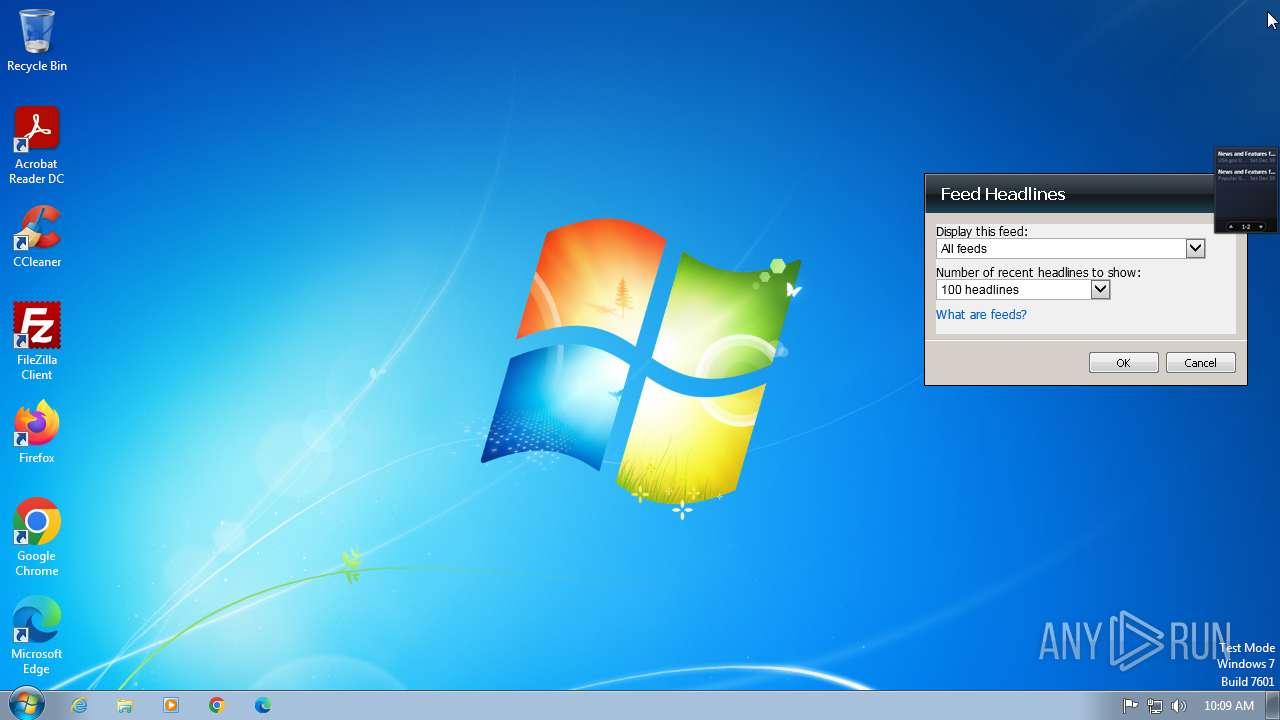The height and width of the screenshot is (720, 1280).
Task: Launch Internet Explorer from the taskbar
Action: point(79,705)
